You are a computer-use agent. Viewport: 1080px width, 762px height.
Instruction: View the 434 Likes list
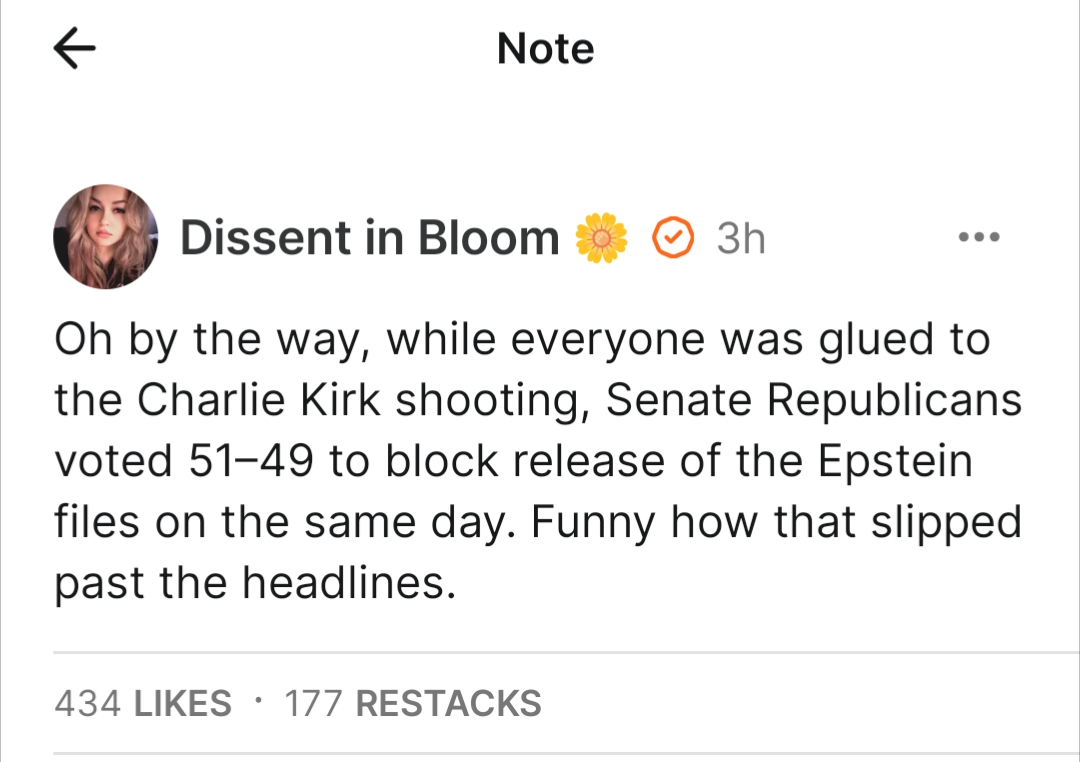click(143, 704)
